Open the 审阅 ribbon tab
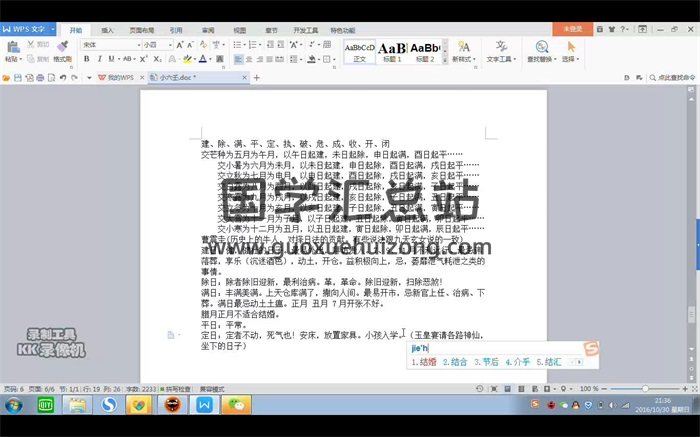700x437 pixels. pos(208,30)
